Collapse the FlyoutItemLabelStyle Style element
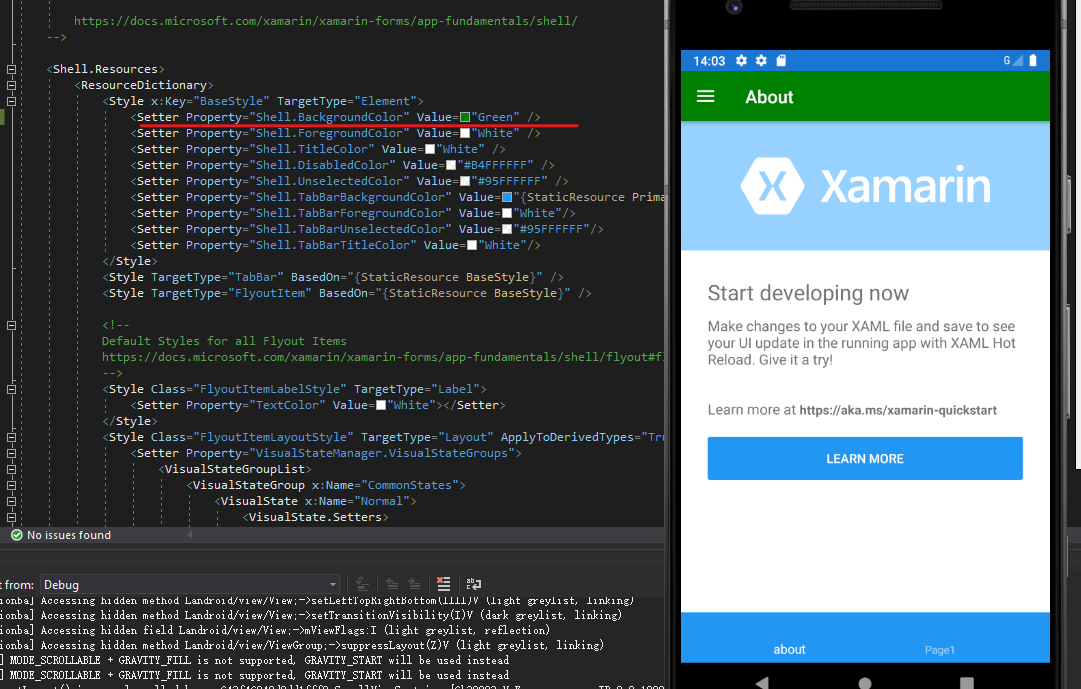Image resolution: width=1081 pixels, height=689 pixels. coord(11,389)
